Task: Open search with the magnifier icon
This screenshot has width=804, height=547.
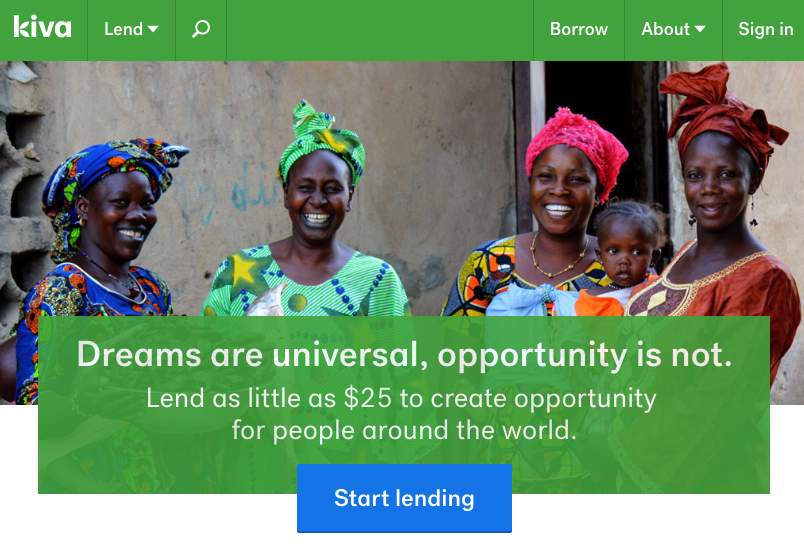Action: pos(201,29)
